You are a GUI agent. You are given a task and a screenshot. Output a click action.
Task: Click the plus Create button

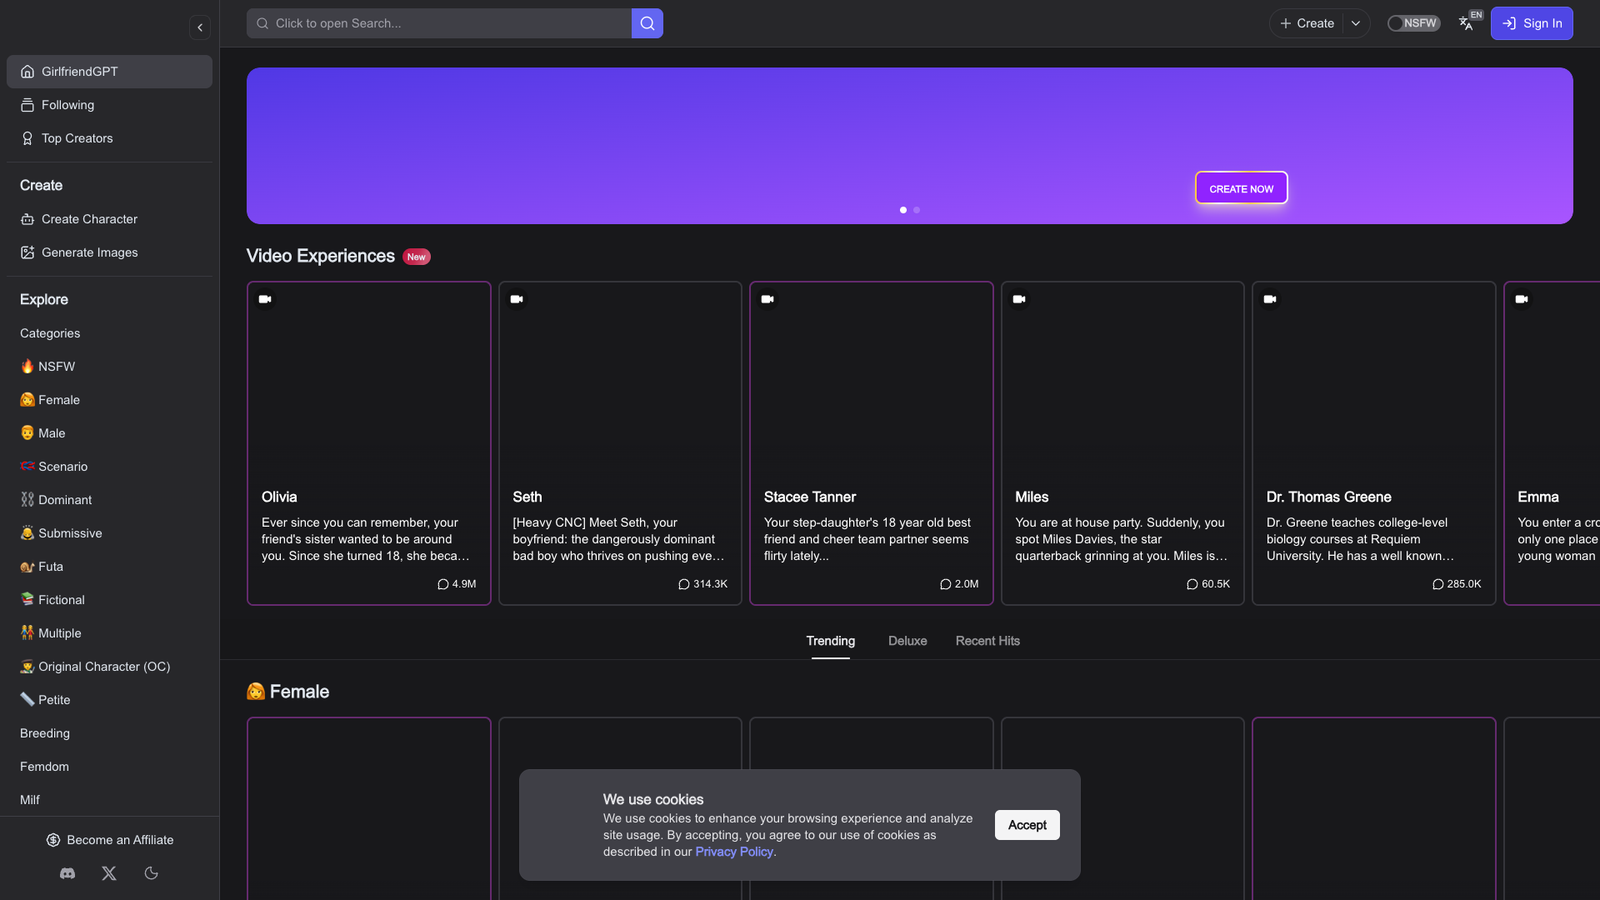(x=1307, y=23)
